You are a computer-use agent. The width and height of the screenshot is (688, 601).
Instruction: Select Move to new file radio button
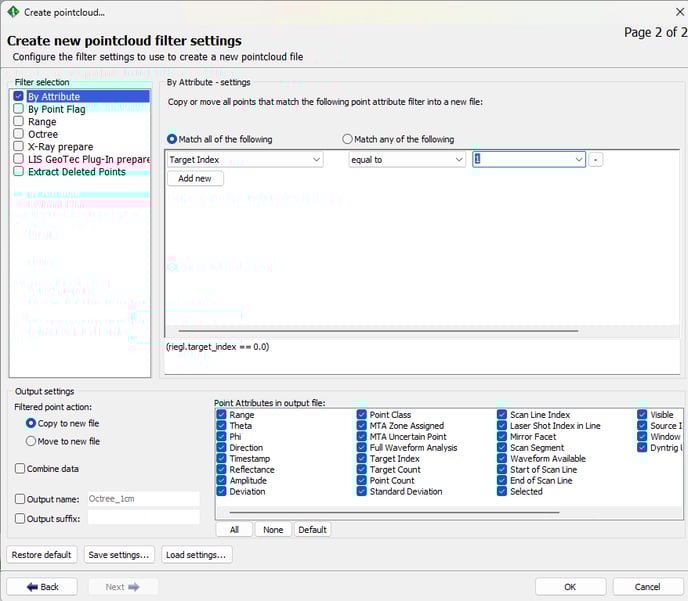tap(31, 441)
